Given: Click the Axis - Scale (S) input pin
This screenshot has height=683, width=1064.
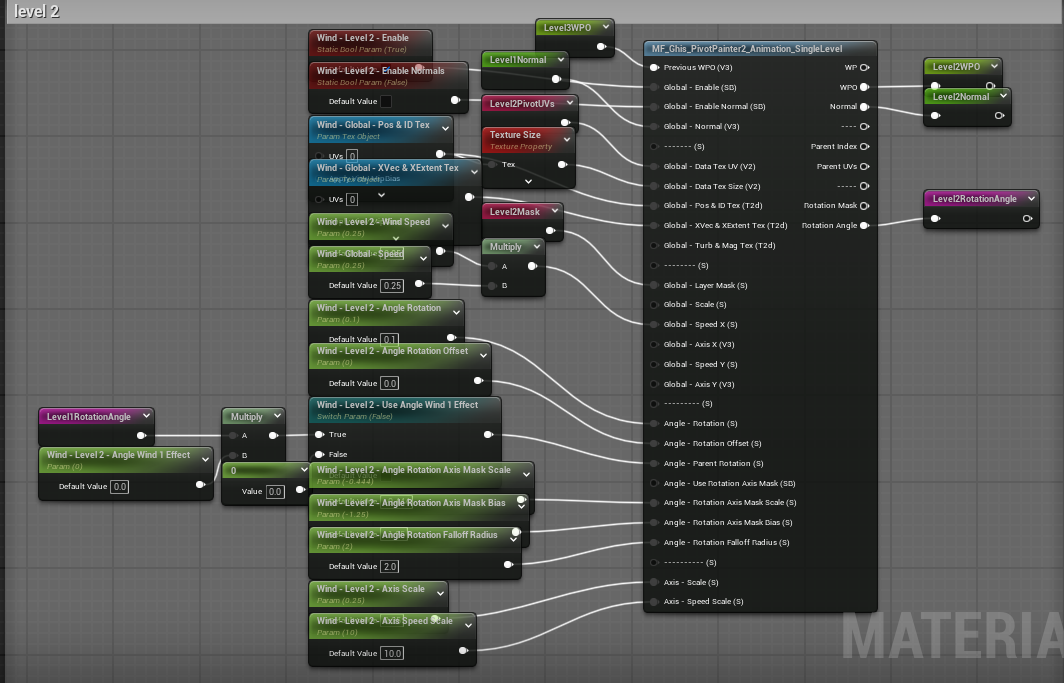Looking at the screenshot, I should (654, 582).
